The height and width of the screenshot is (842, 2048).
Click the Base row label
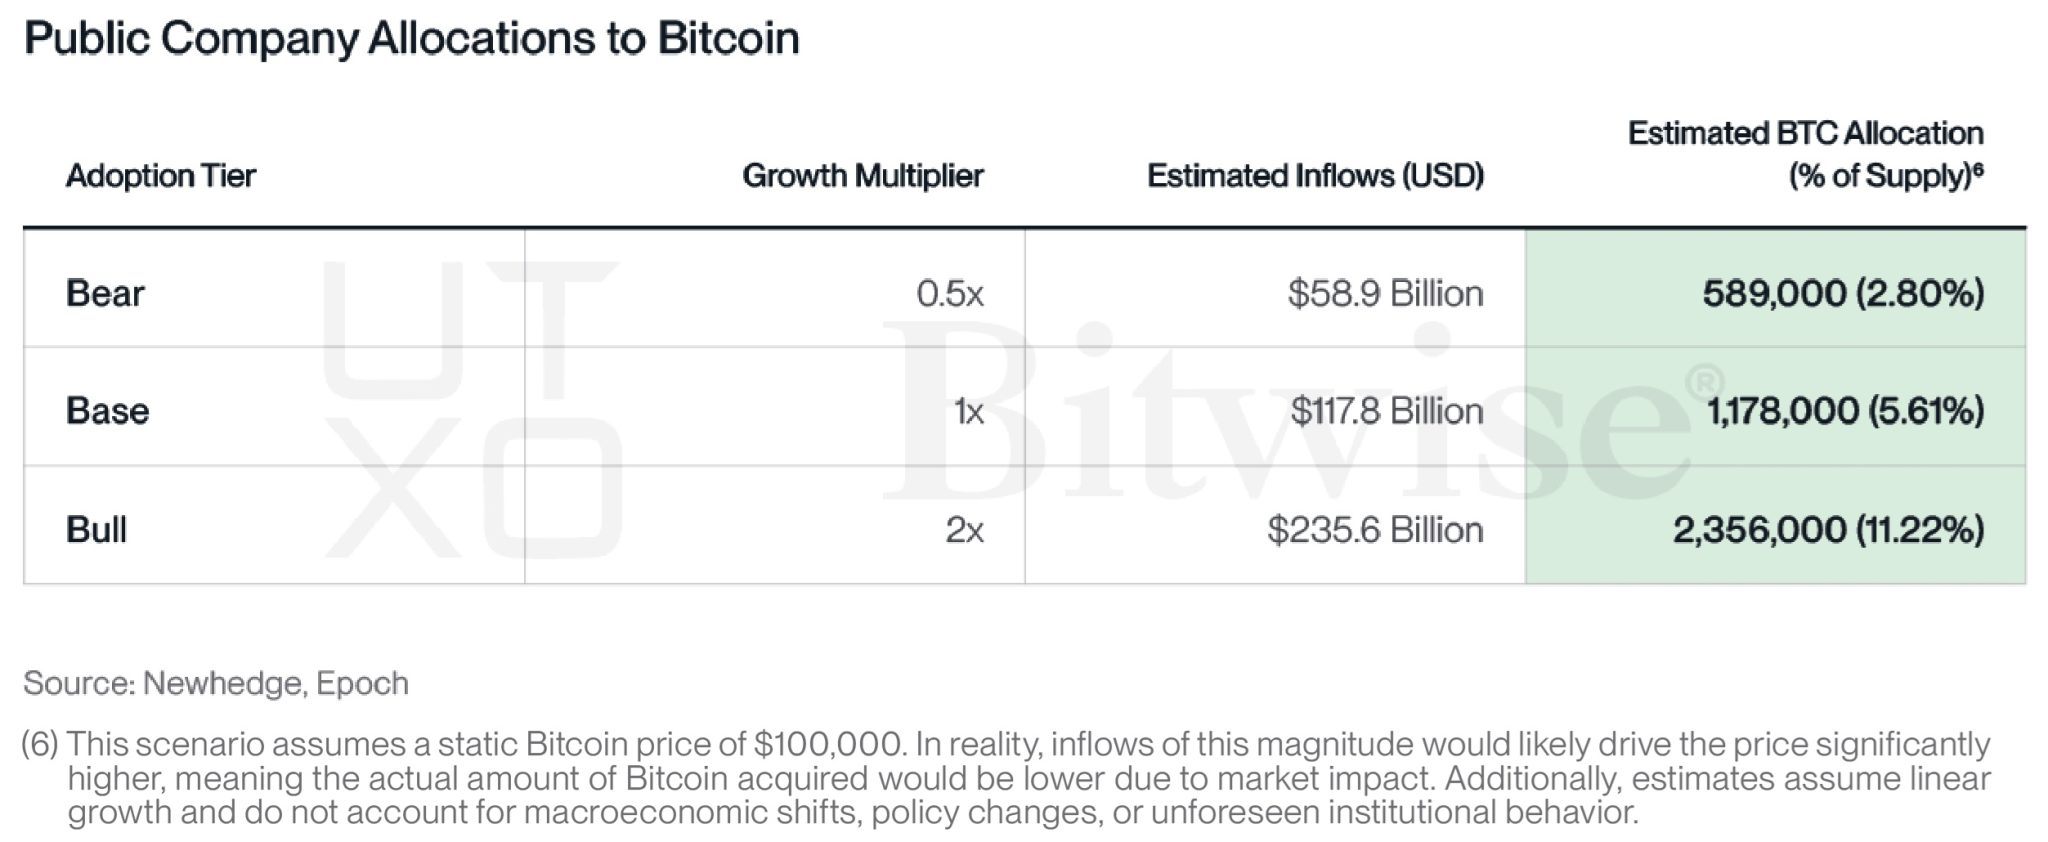[x=107, y=411]
